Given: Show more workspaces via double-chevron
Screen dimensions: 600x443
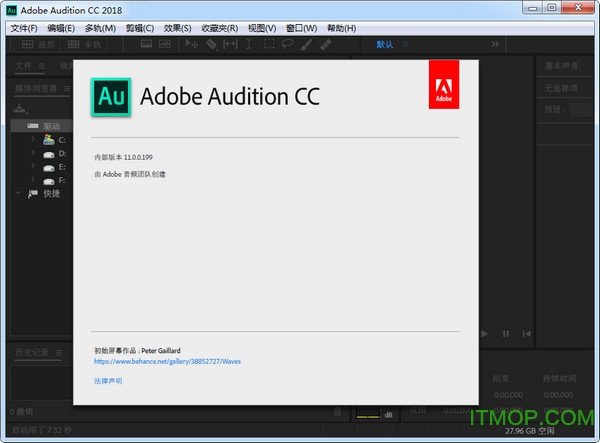Looking at the screenshot, I should click(x=495, y=44).
